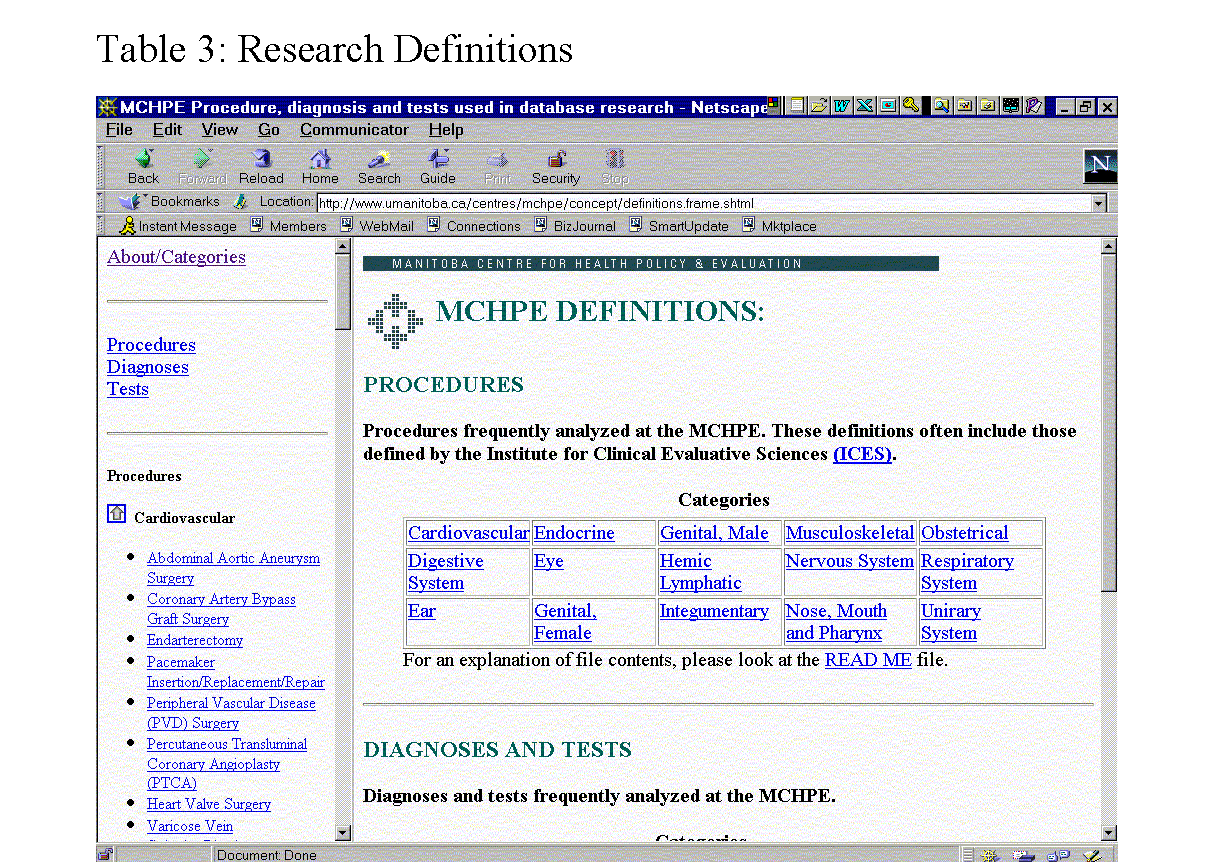
Task: Open the Musculoskeletal category link
Action: [x=849, y=533]
